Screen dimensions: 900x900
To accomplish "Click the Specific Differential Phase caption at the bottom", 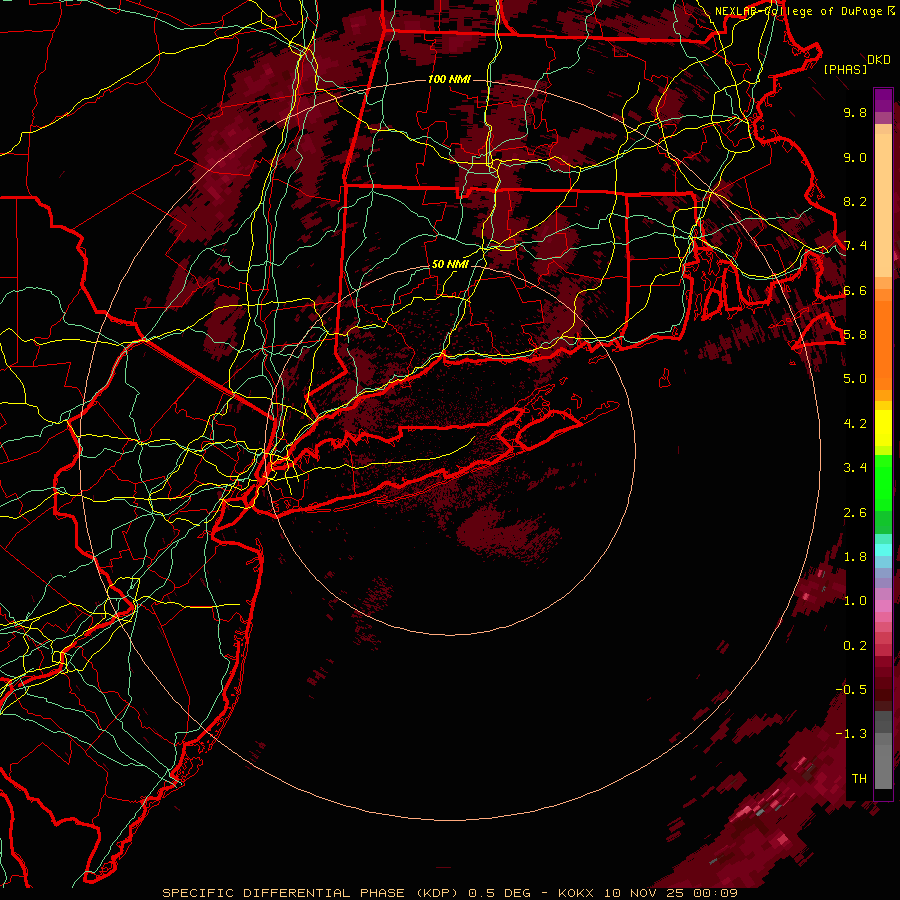I will point(449,893).
